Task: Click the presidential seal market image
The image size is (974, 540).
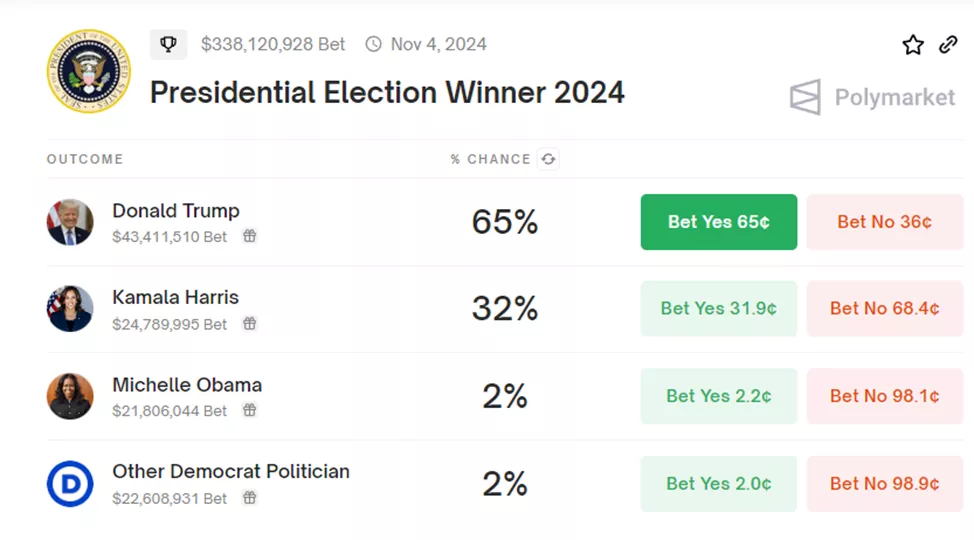Action: [88, 71]
